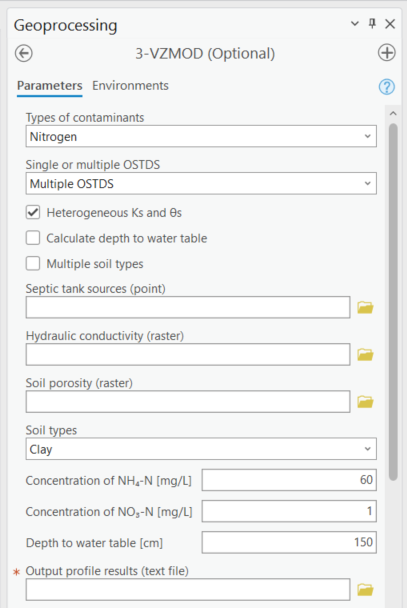Screen dimensions: 407x608
Task: Click the plus icon beside the tool title
Action: 386,53
